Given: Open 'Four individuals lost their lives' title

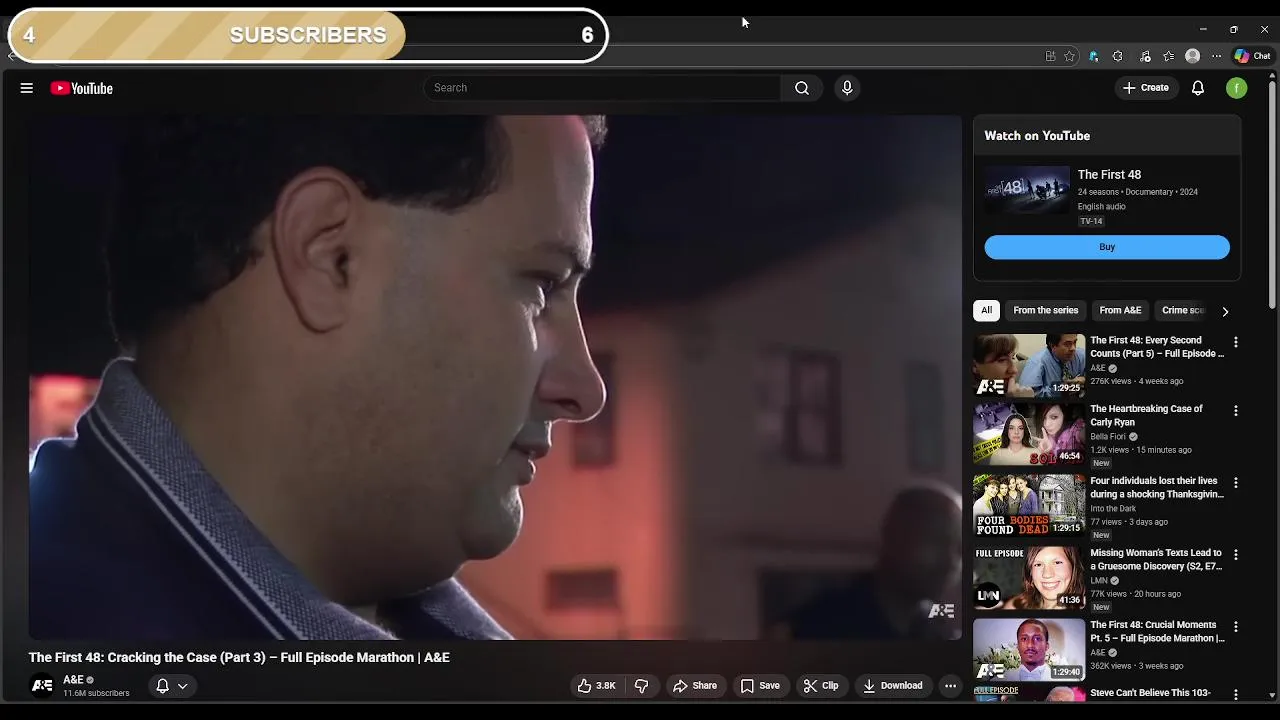Looking at the screenshot, I should 1157,487.
